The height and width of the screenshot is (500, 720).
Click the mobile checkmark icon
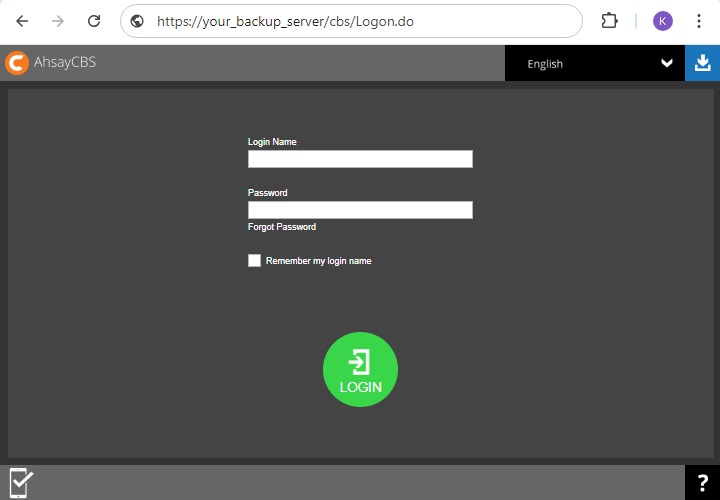click(x=21, y=482)
